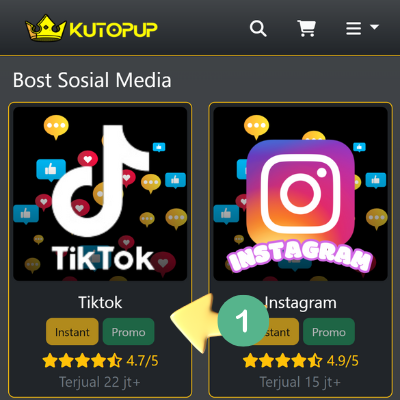Click the partially hidden Instagram Instant badge
The image size is (400, 400).
click(282, 332)
